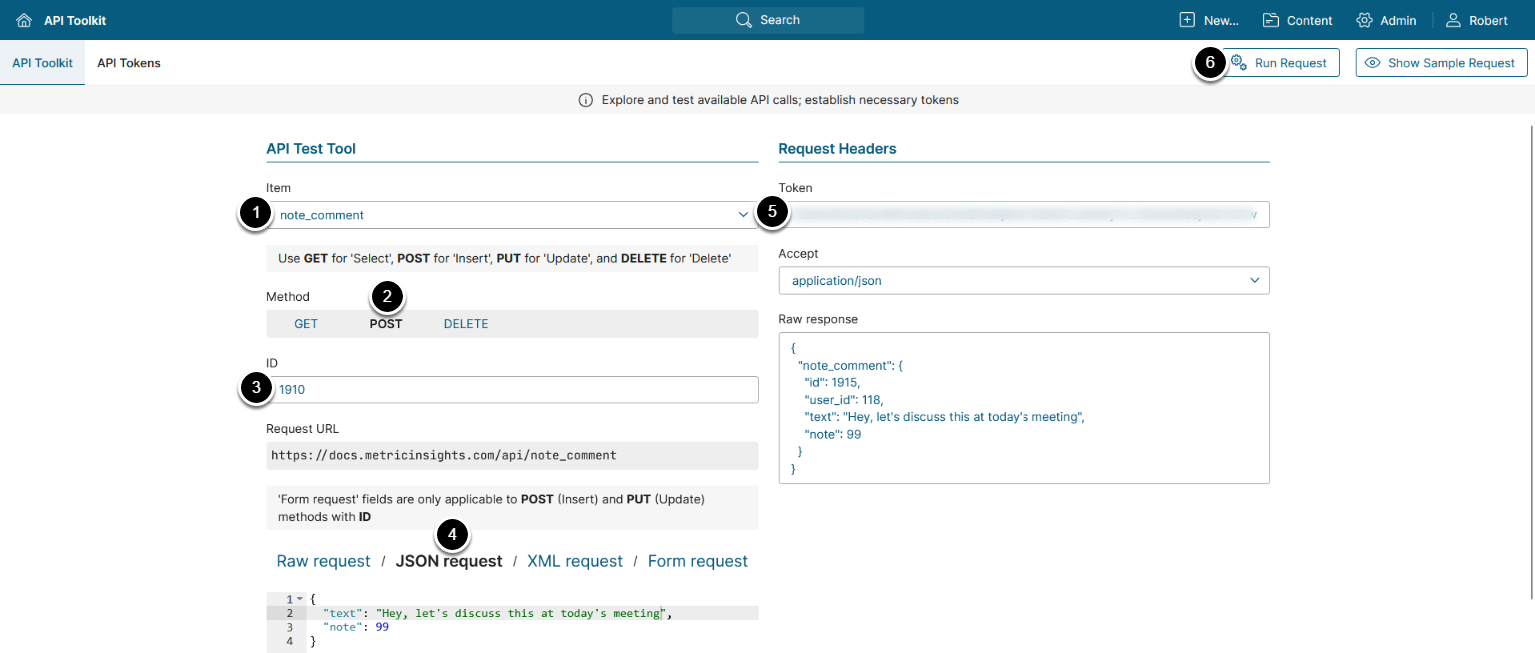Switch to the XML request tab
The height and width of the screenshot is (653, 1535).
pos(575,561)
